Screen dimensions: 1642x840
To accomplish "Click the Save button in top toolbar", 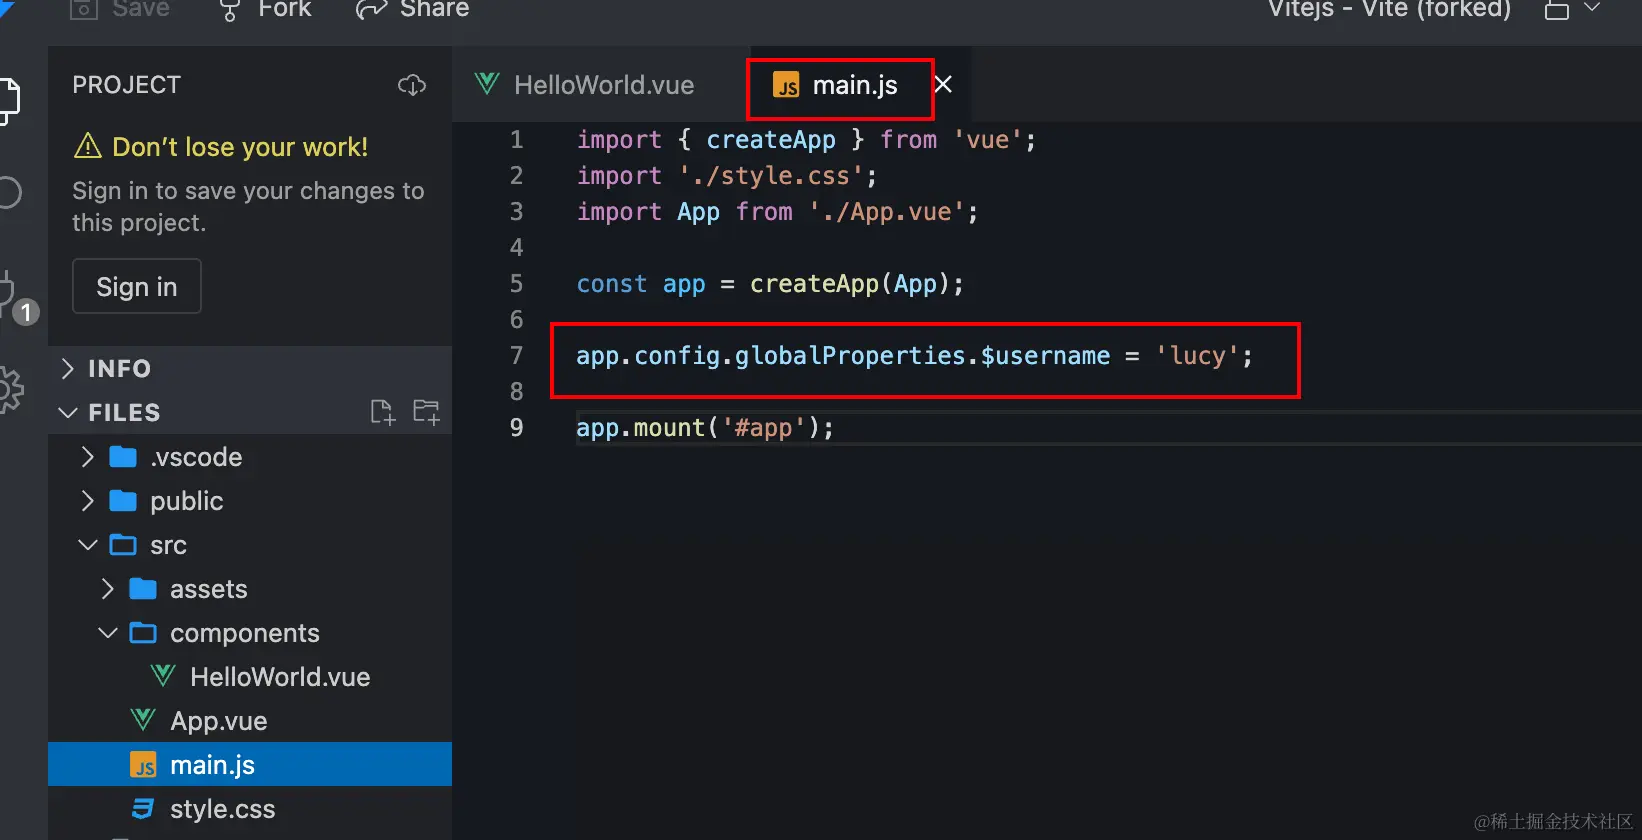I will (x=119, y=10).
